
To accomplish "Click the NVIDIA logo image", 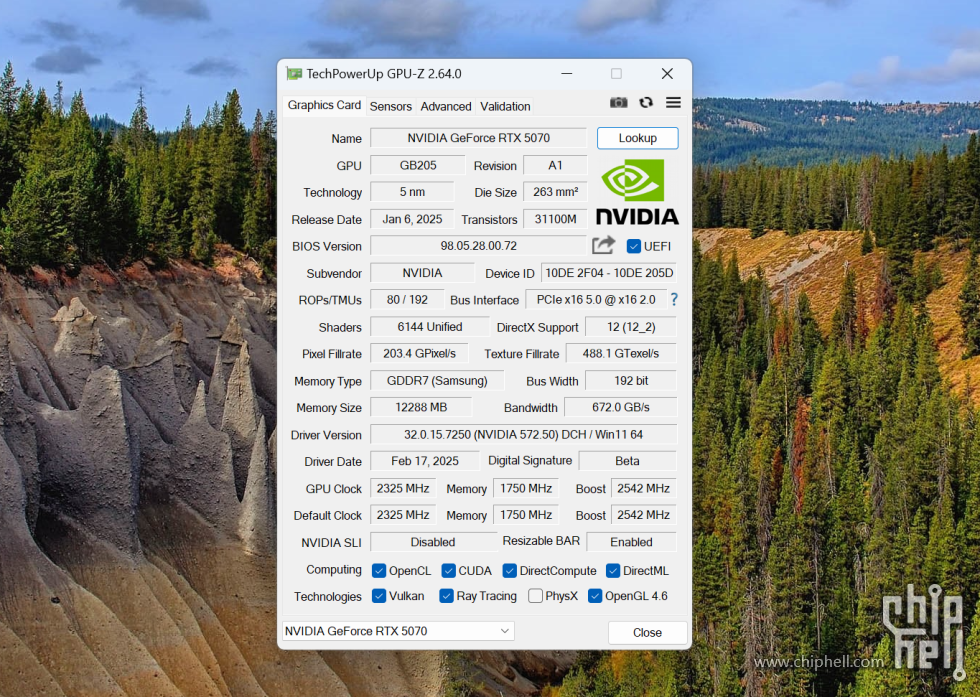I will [637, 192].
